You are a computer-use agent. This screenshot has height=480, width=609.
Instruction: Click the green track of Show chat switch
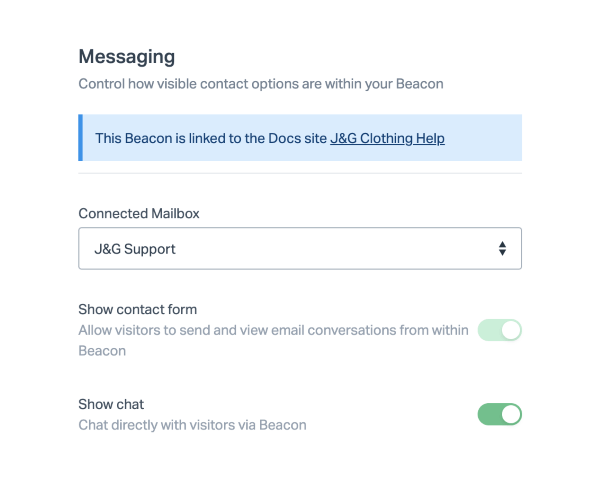tap(489, 414)
